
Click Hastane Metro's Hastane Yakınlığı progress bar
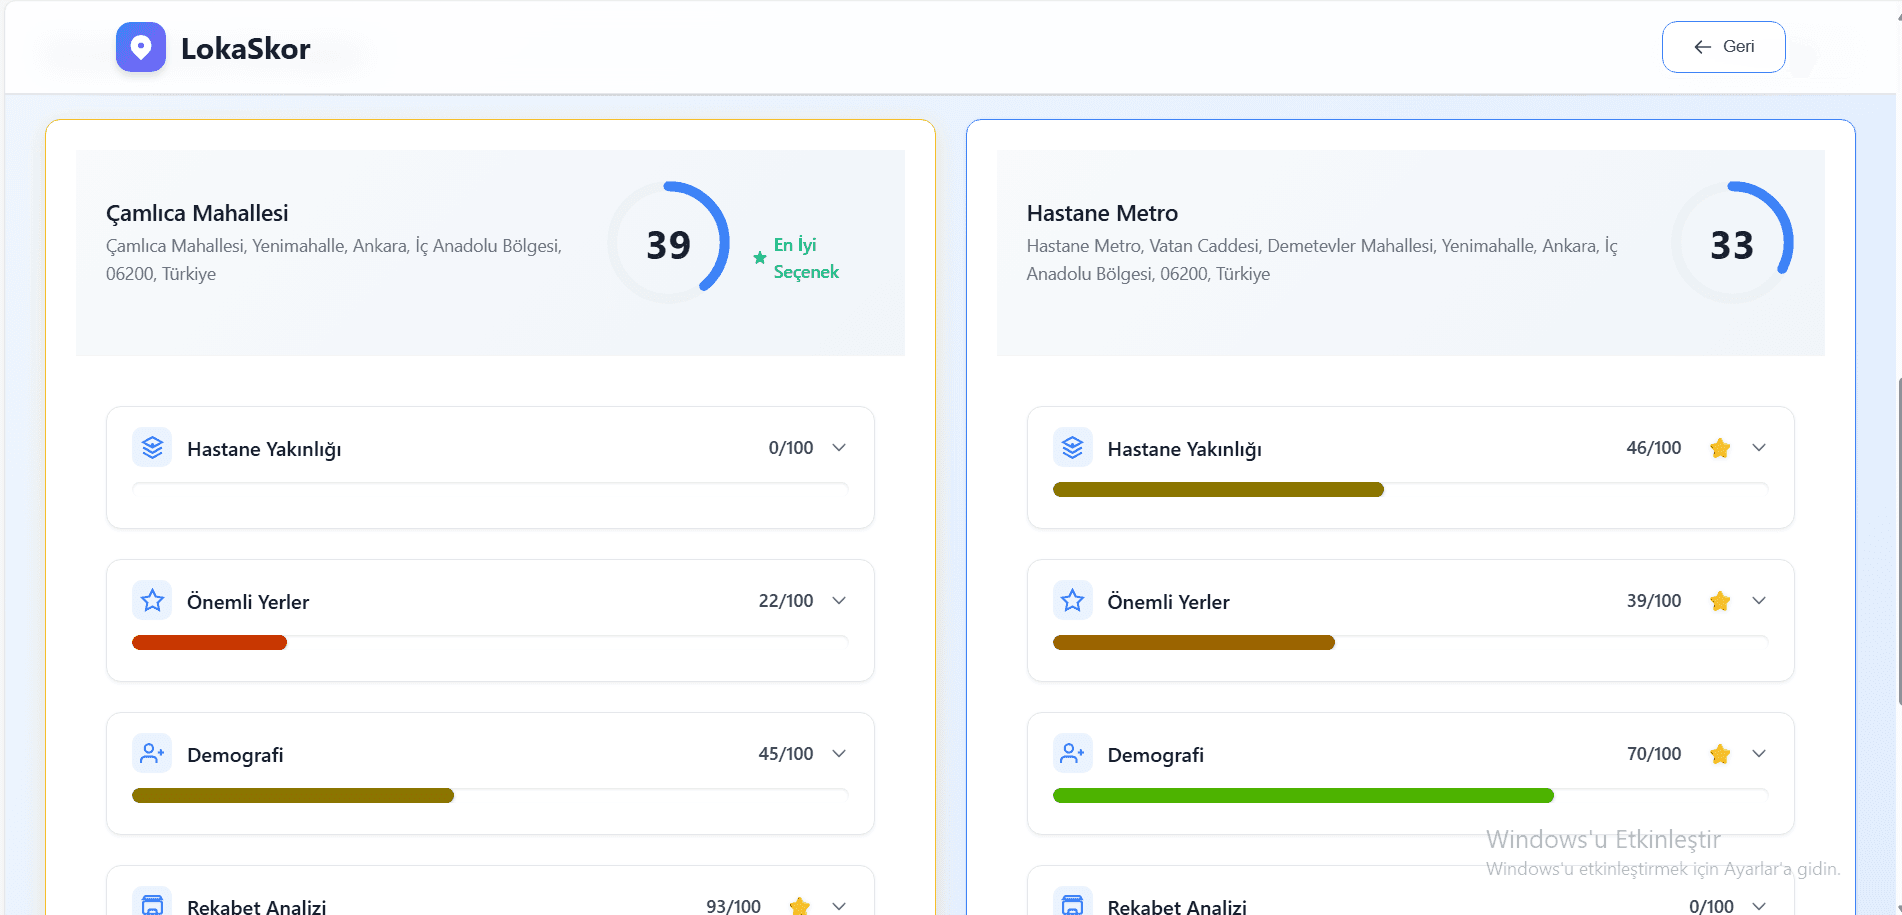coord(1218,490)
